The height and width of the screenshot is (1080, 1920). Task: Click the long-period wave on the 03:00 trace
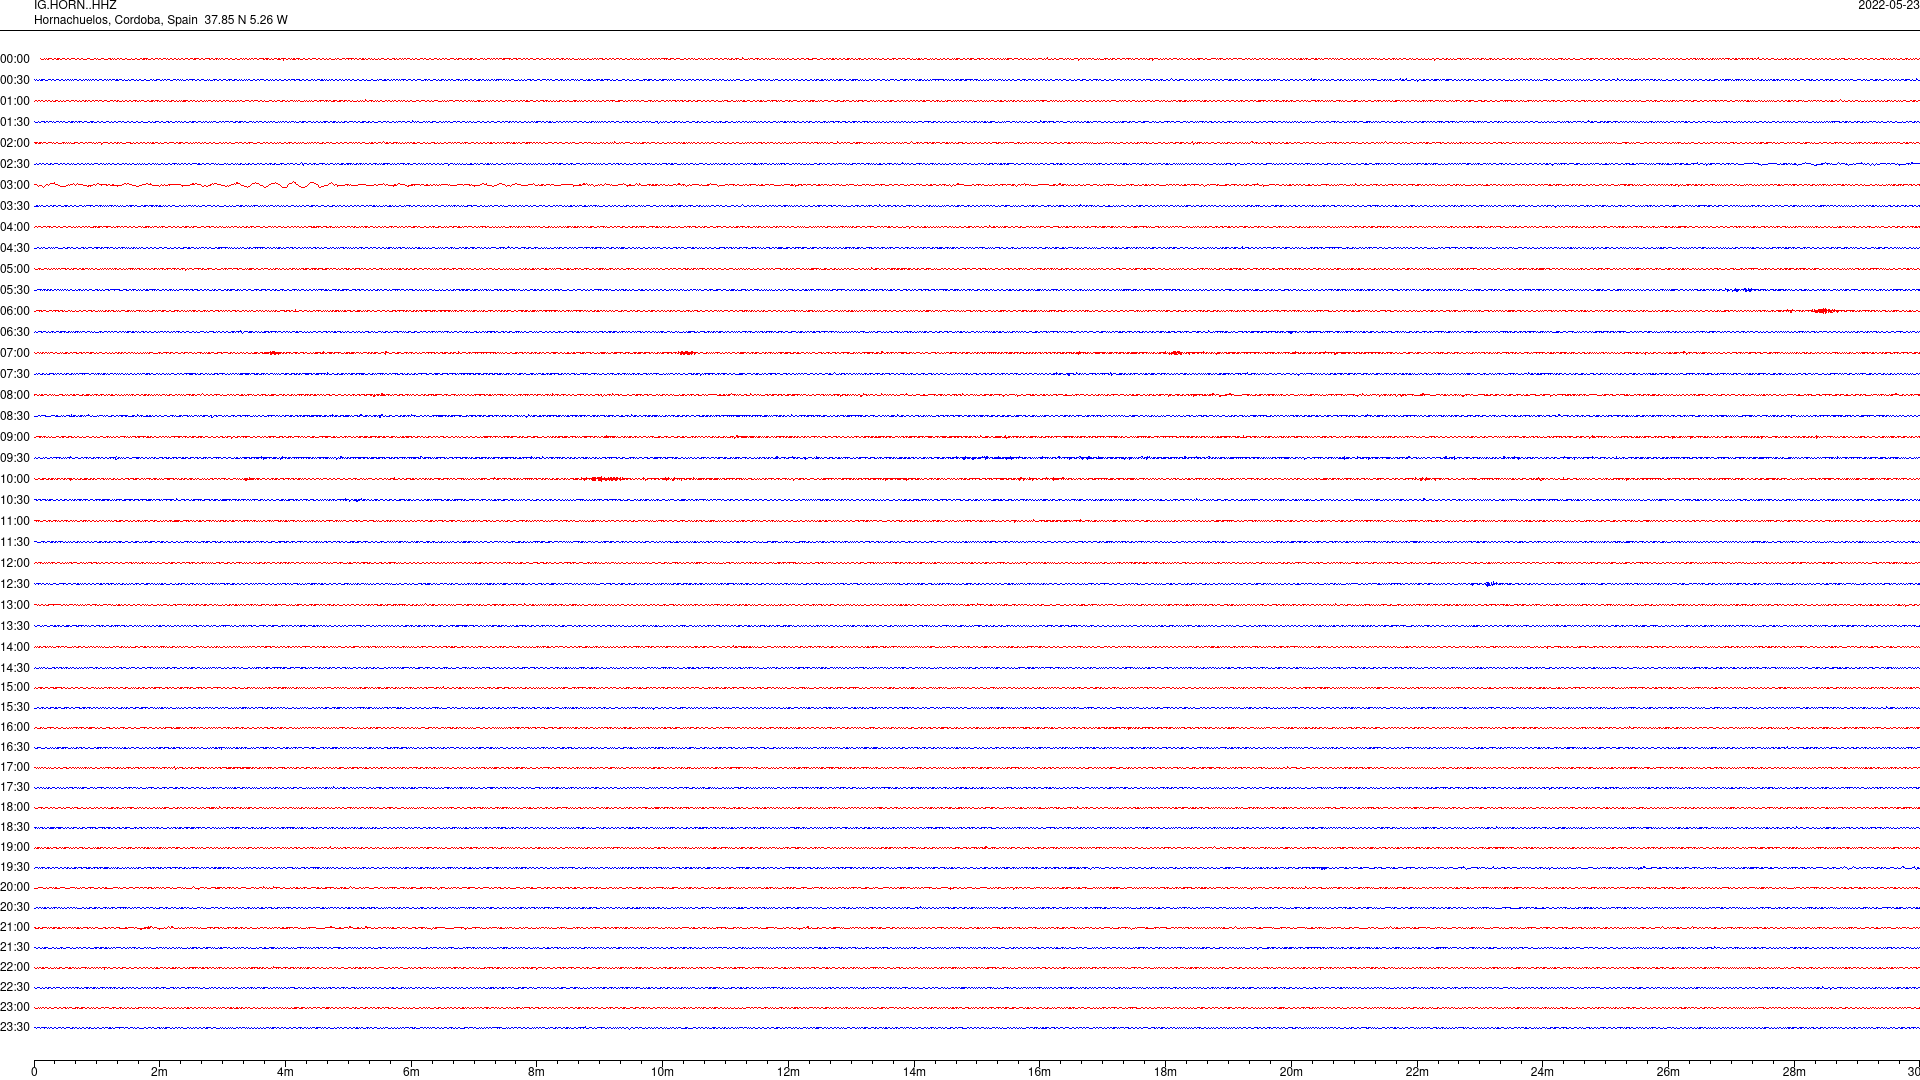pyautogui.click(x=185, y=185)
